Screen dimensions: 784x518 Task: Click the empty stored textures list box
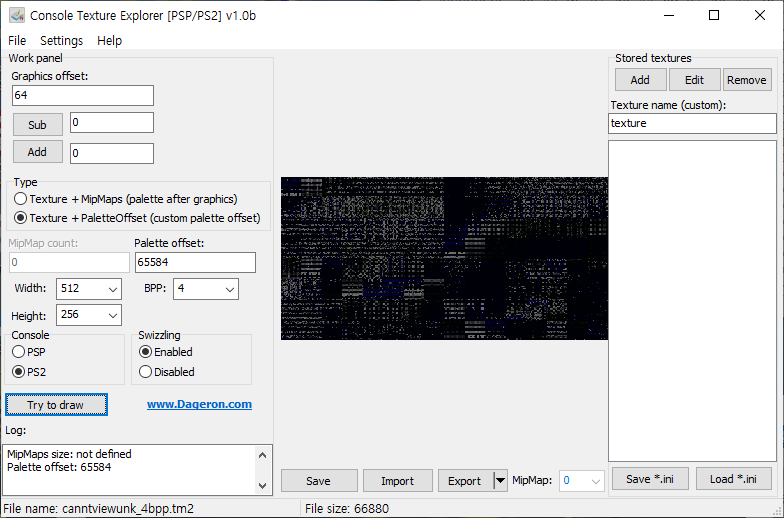[x=692, y=301]
